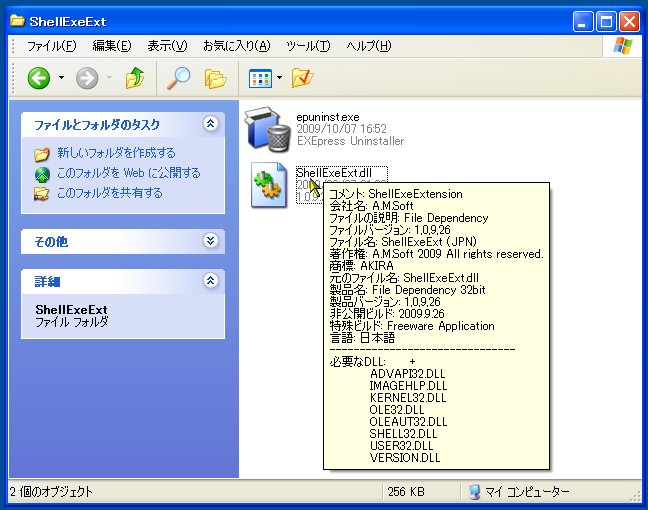648x510 pixels.
Task: Click the Views grid toolbar icon
Action: point(260,78)
